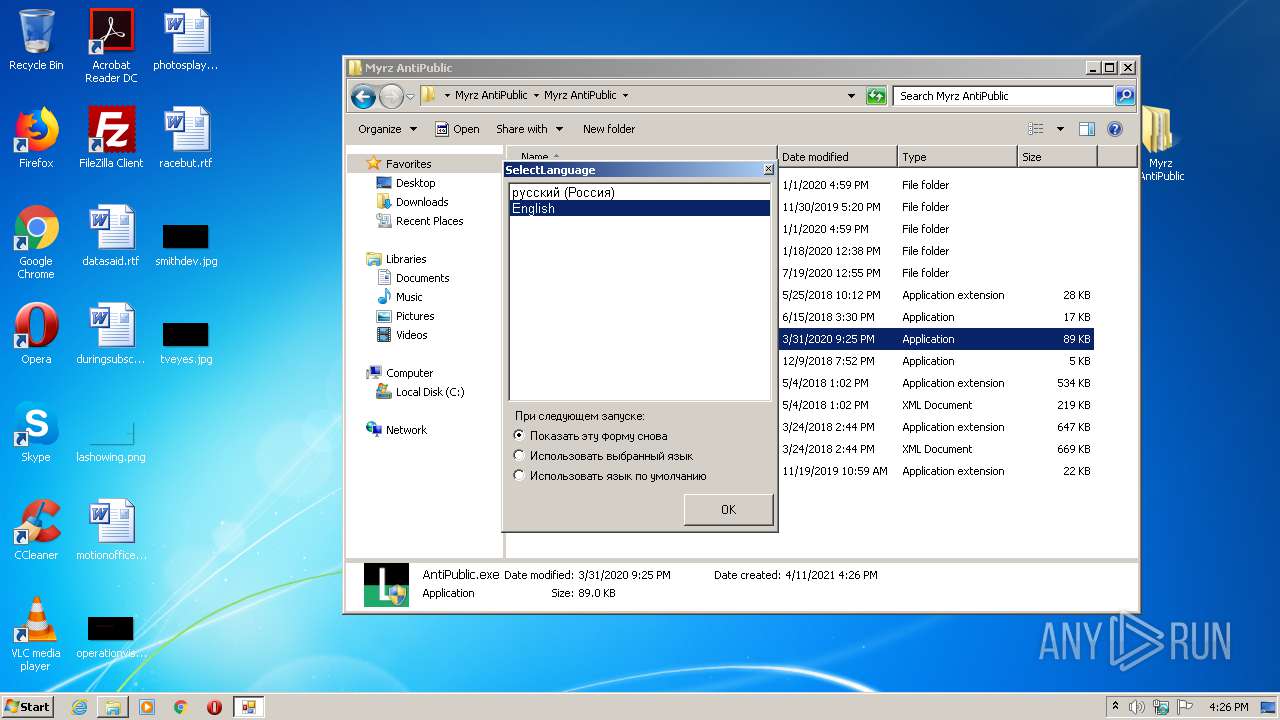This screenshot has width=1280, height=720.
Task: Open photosplay document on desktop
Action: pos(185,40)
